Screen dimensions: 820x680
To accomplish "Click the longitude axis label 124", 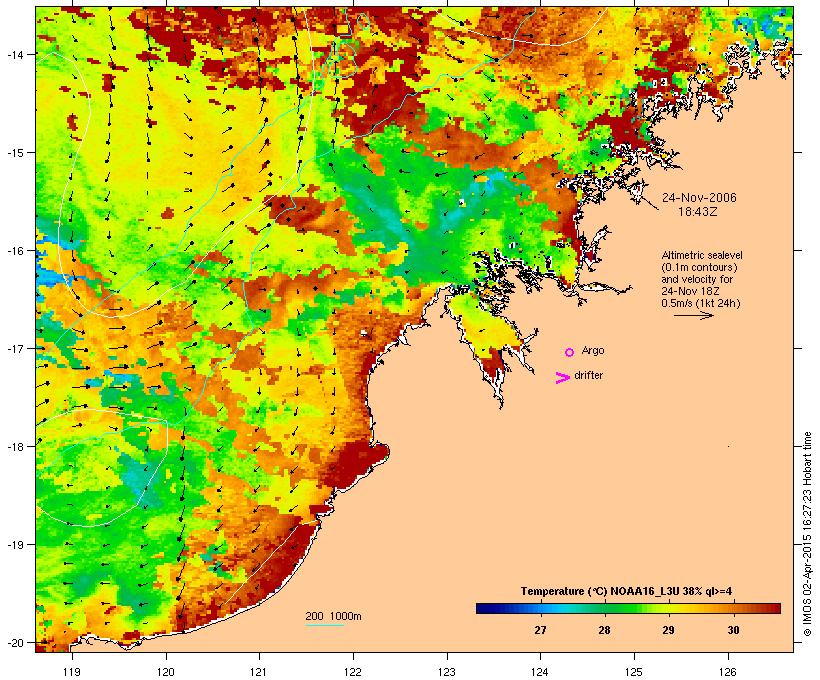I will [x=540, y=672].
